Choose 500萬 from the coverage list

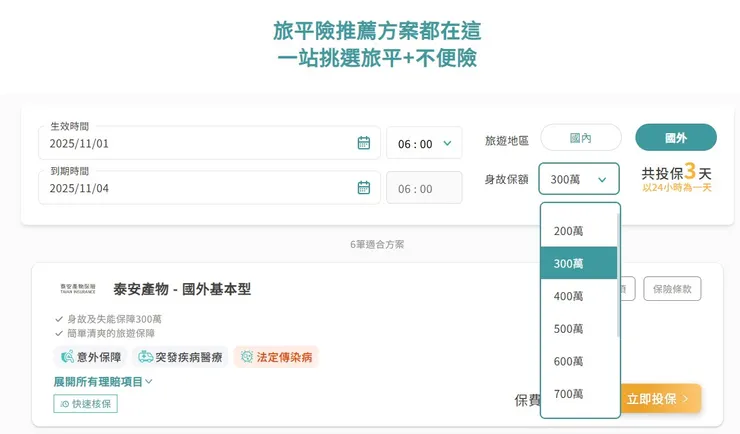point(579,328)
